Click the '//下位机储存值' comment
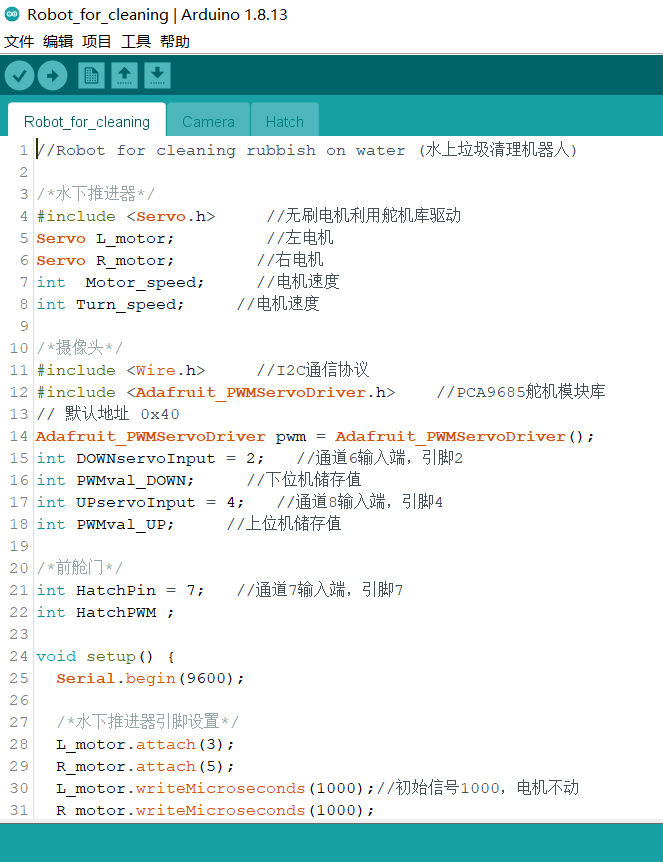Screen dimensions: 663x862 coord(303,480)
